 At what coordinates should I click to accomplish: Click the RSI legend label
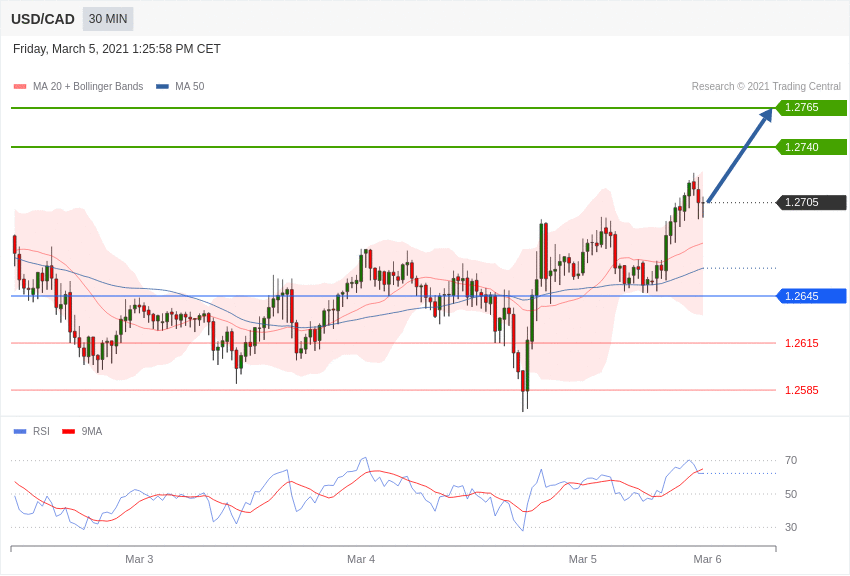[41, 431]
